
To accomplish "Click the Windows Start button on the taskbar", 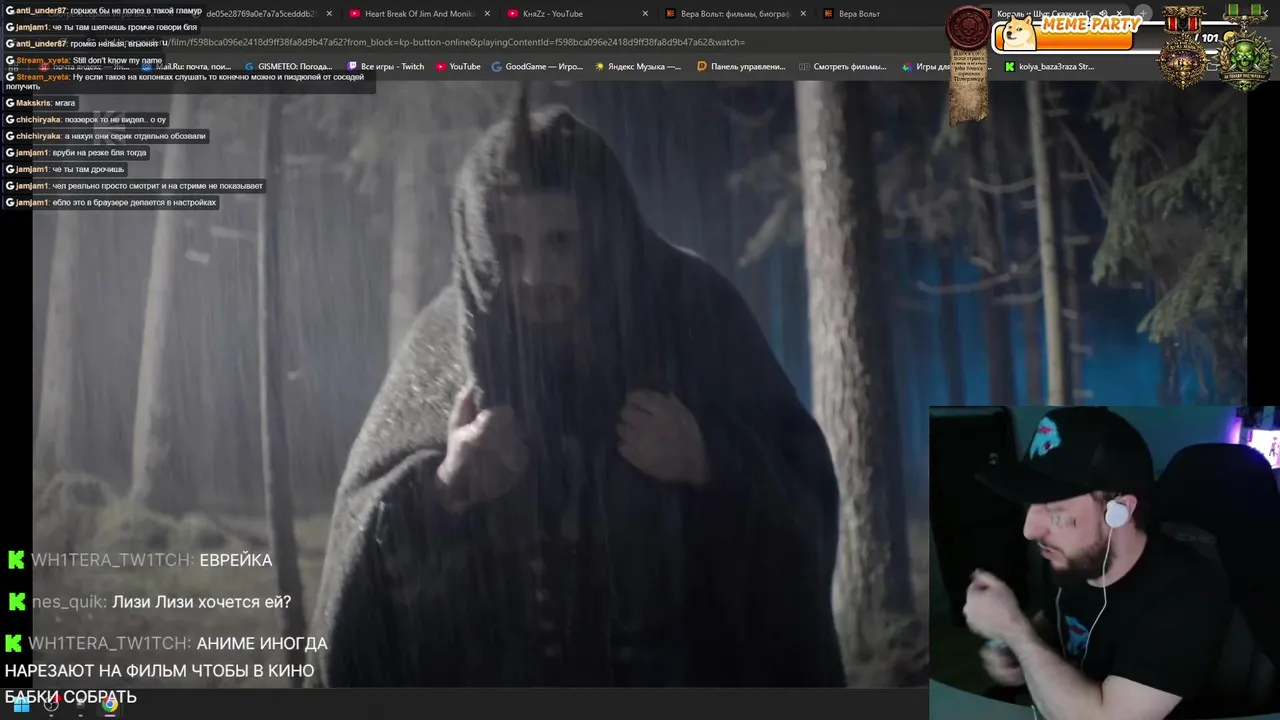I will [x=21, y=704].
